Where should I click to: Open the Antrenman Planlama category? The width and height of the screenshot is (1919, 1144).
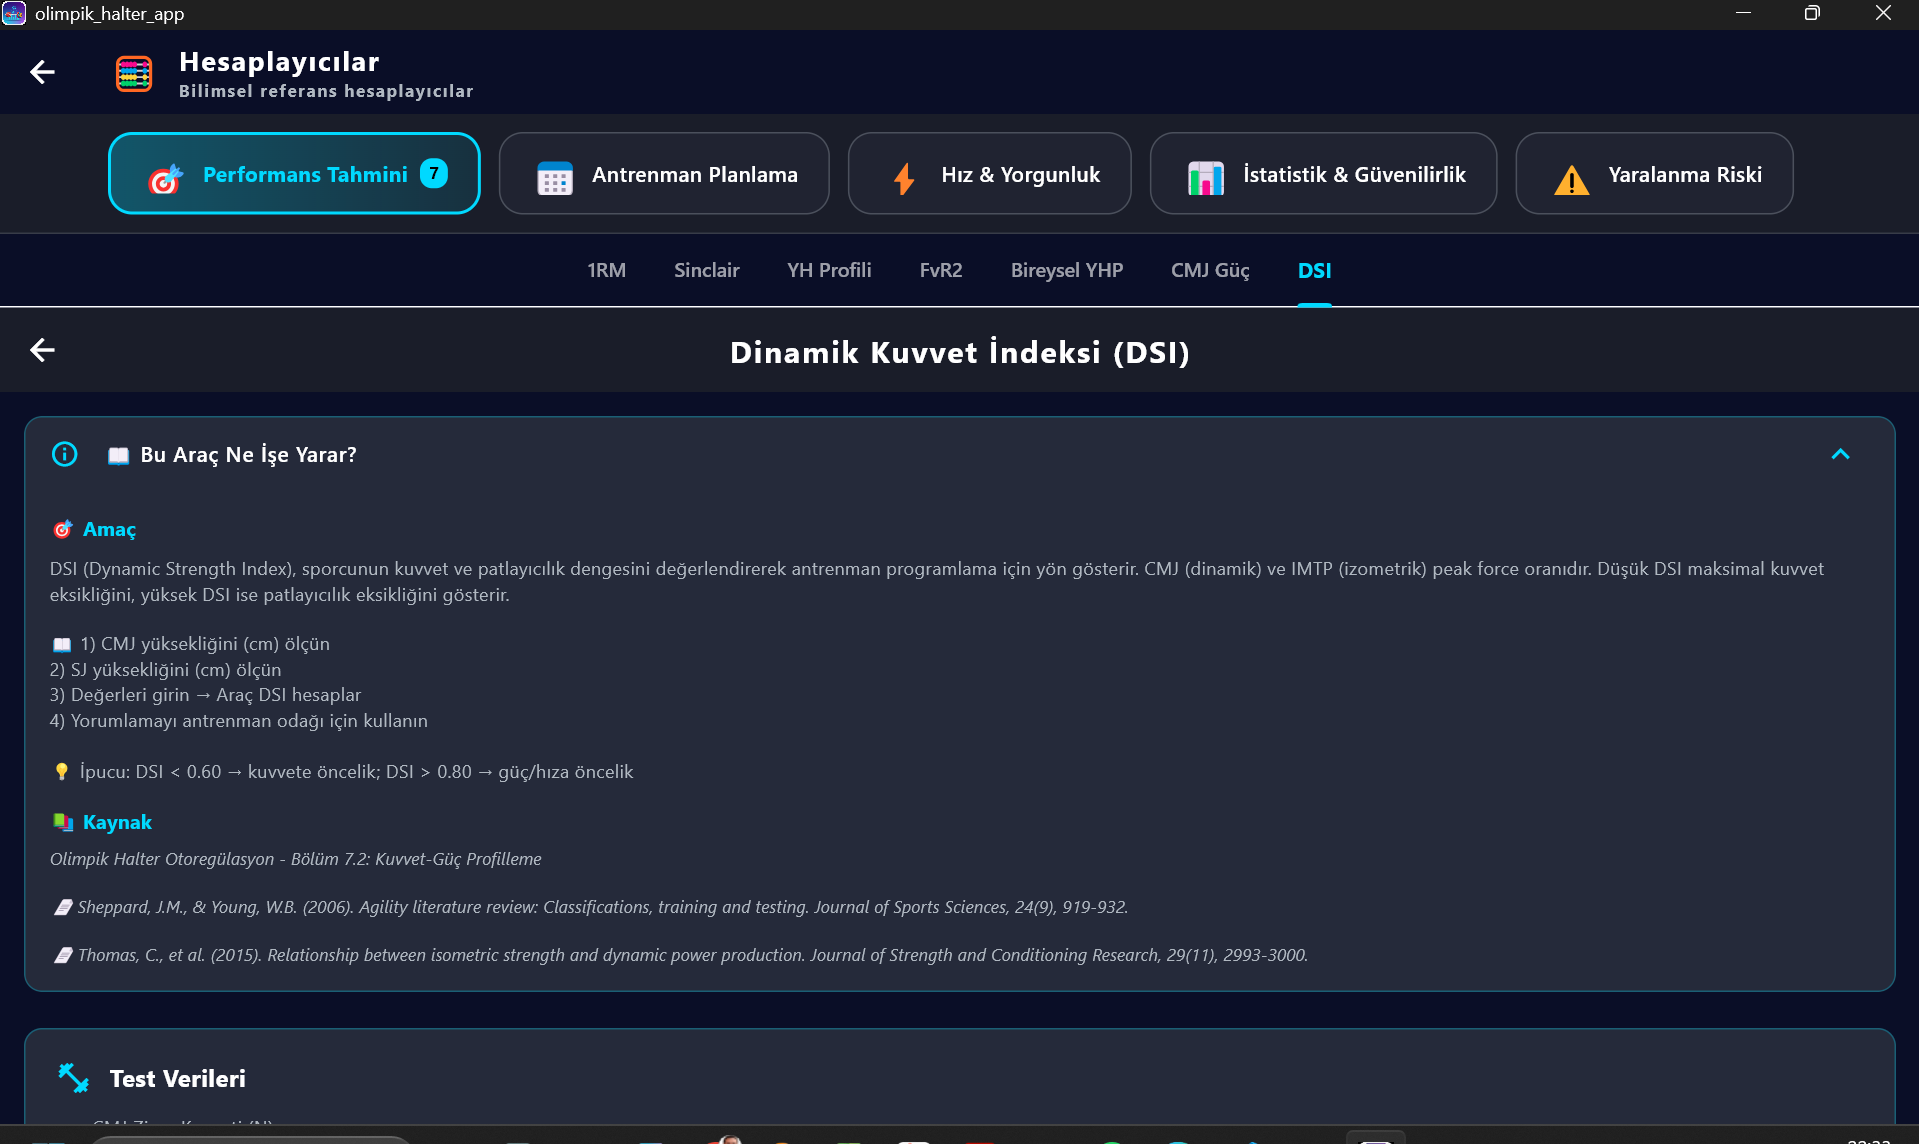664,174
